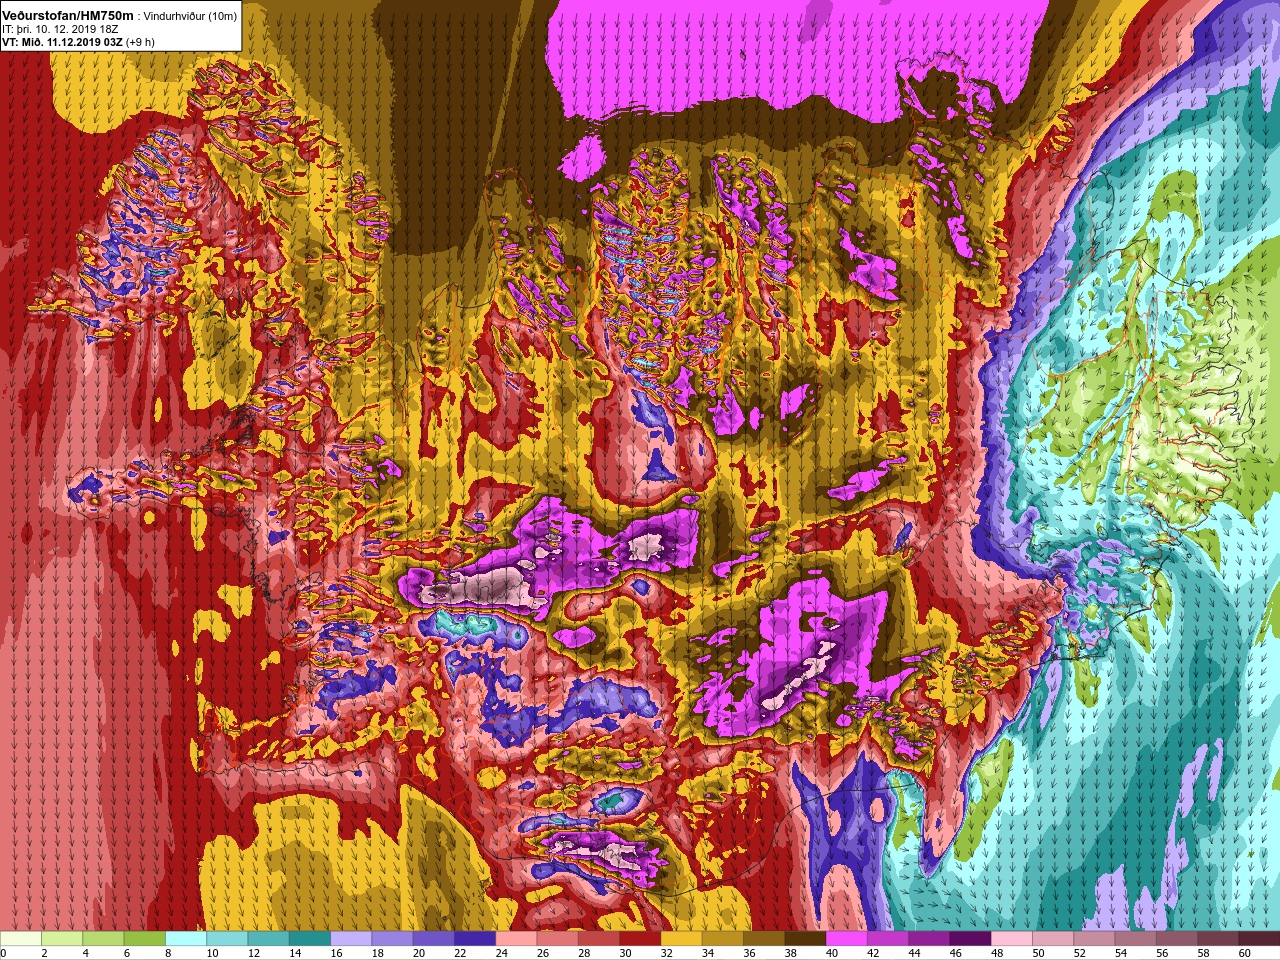Viewport: 1280px width, 960px height.
Task: Click the 4–6 green legend swatch
Action: coord(104,939)
